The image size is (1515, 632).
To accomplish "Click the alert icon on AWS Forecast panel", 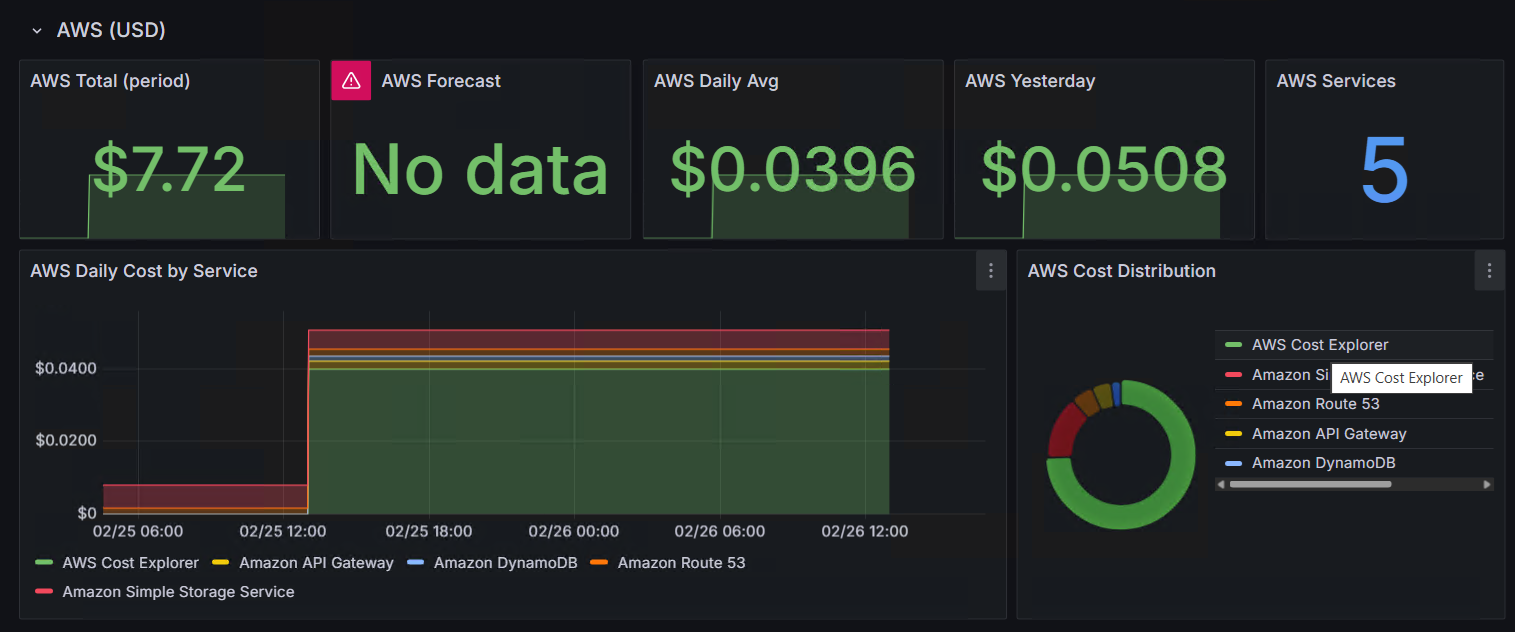I will (349, 81).
